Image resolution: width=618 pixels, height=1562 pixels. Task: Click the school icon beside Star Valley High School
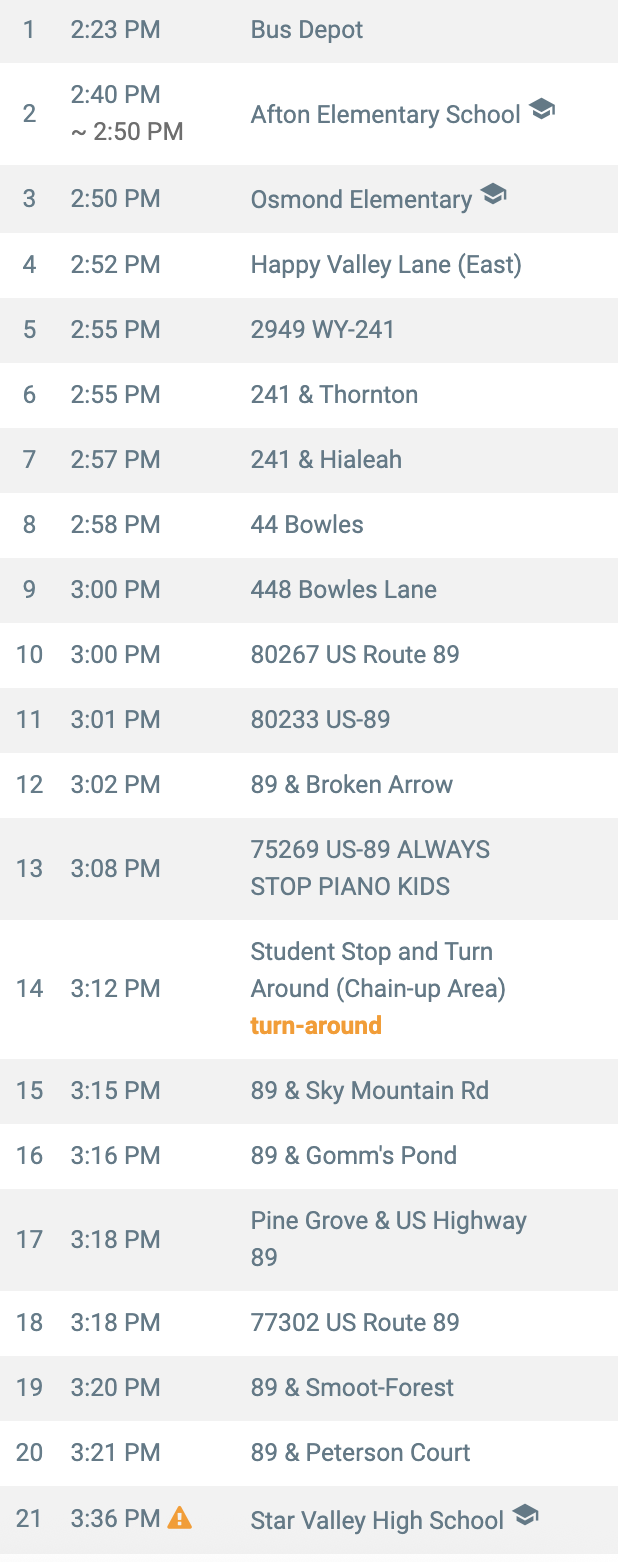(x=525, y=1516)
